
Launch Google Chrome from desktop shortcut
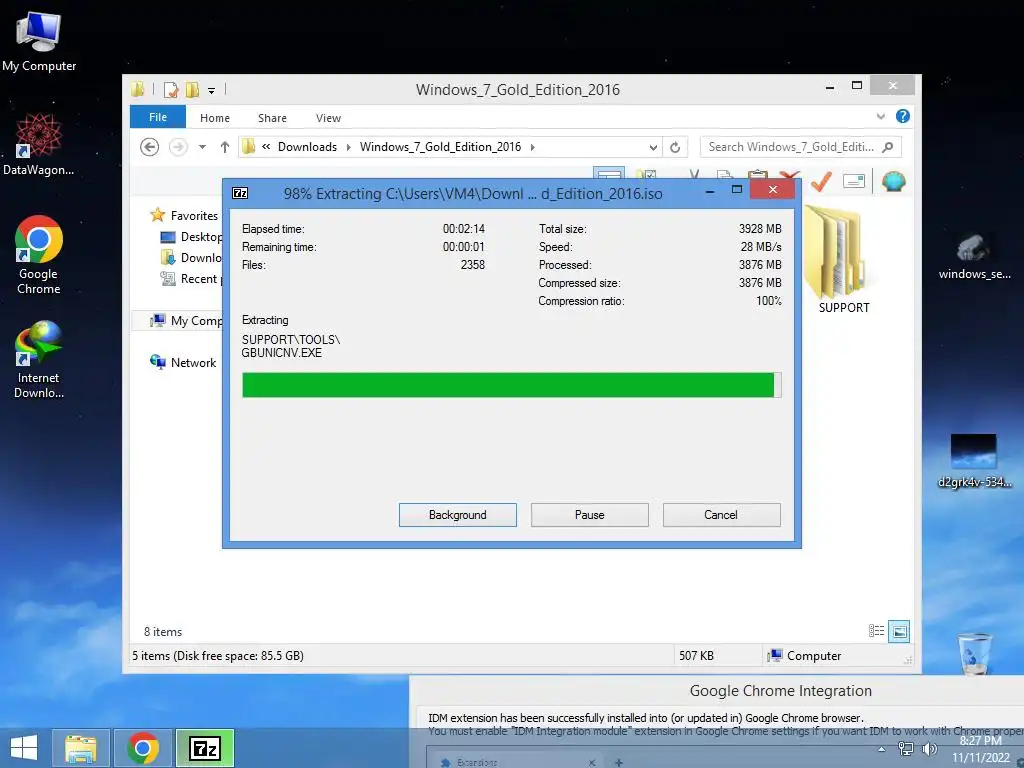click(39, 255)
